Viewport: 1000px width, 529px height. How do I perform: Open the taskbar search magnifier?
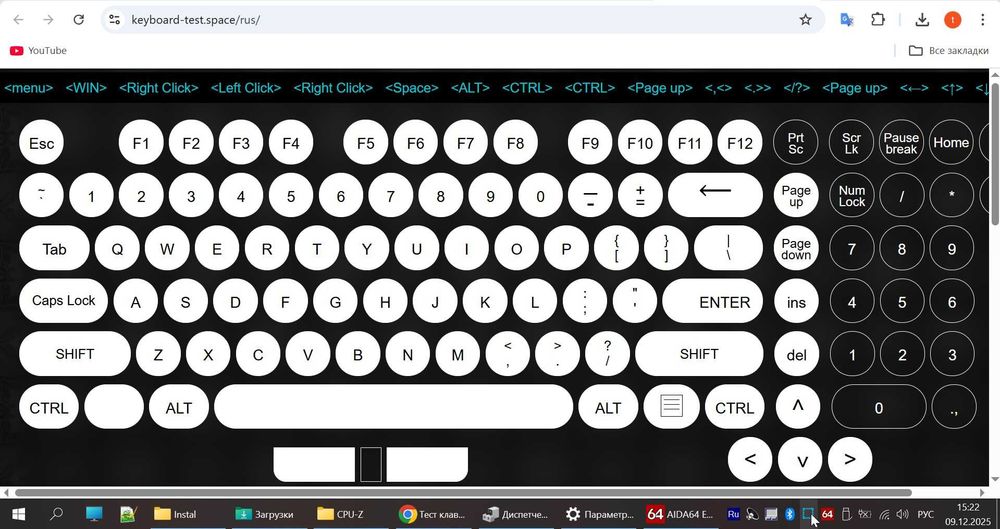click(56, 514)
